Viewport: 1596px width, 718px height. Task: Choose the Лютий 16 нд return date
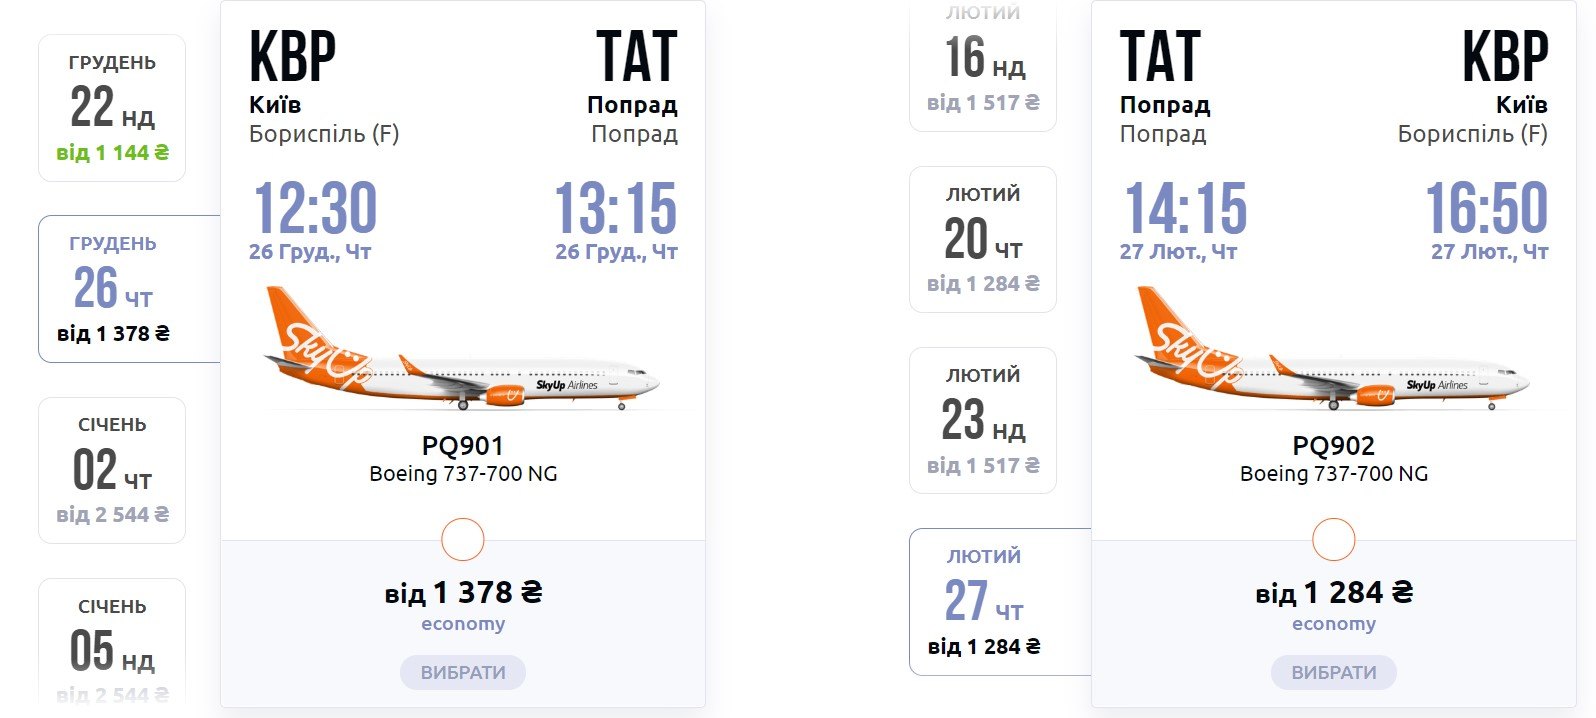pos(983,66)
